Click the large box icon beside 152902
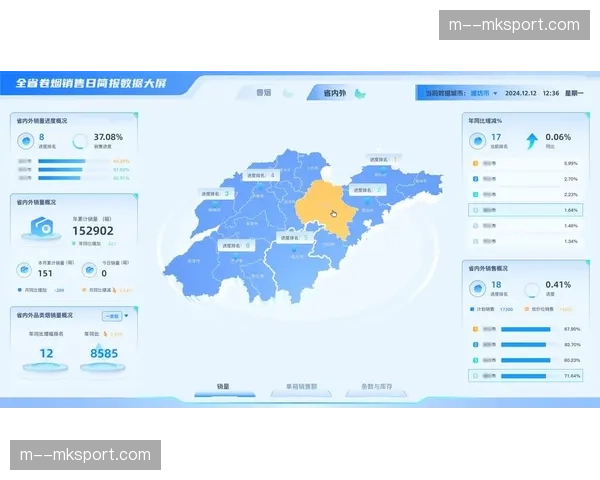This screenshot has height=480, width=600. tap(41, 228)
